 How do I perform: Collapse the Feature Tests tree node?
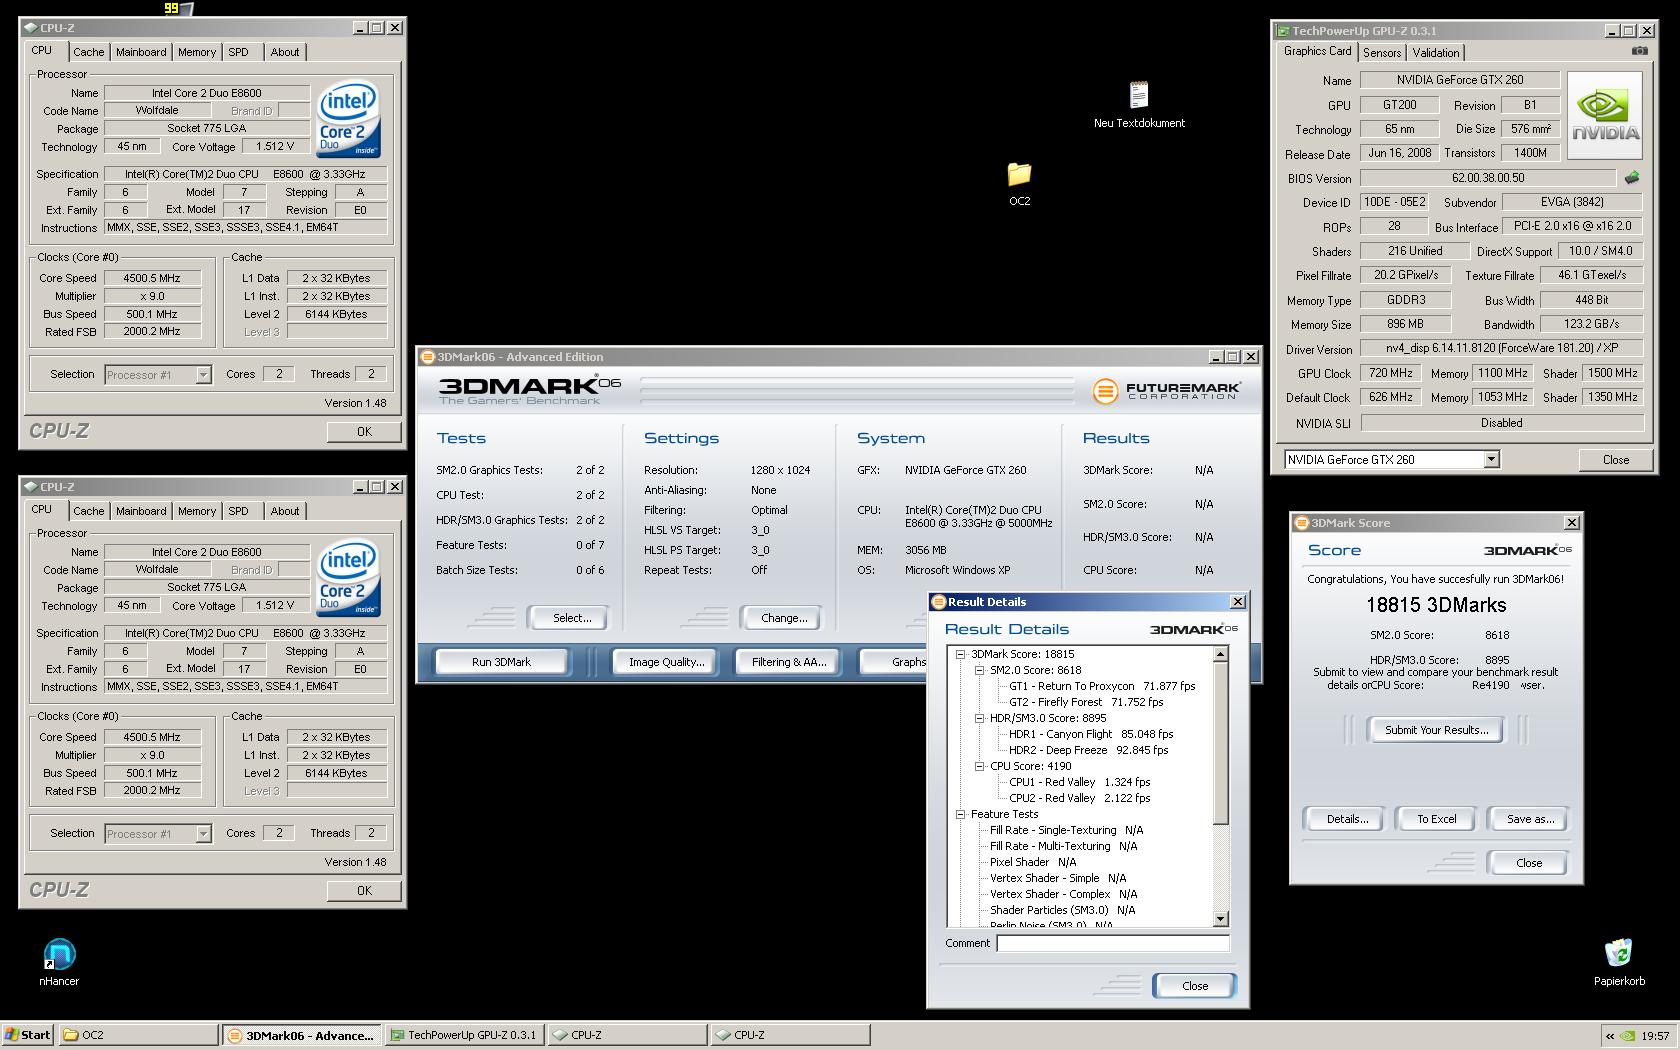tap(960, 814)
